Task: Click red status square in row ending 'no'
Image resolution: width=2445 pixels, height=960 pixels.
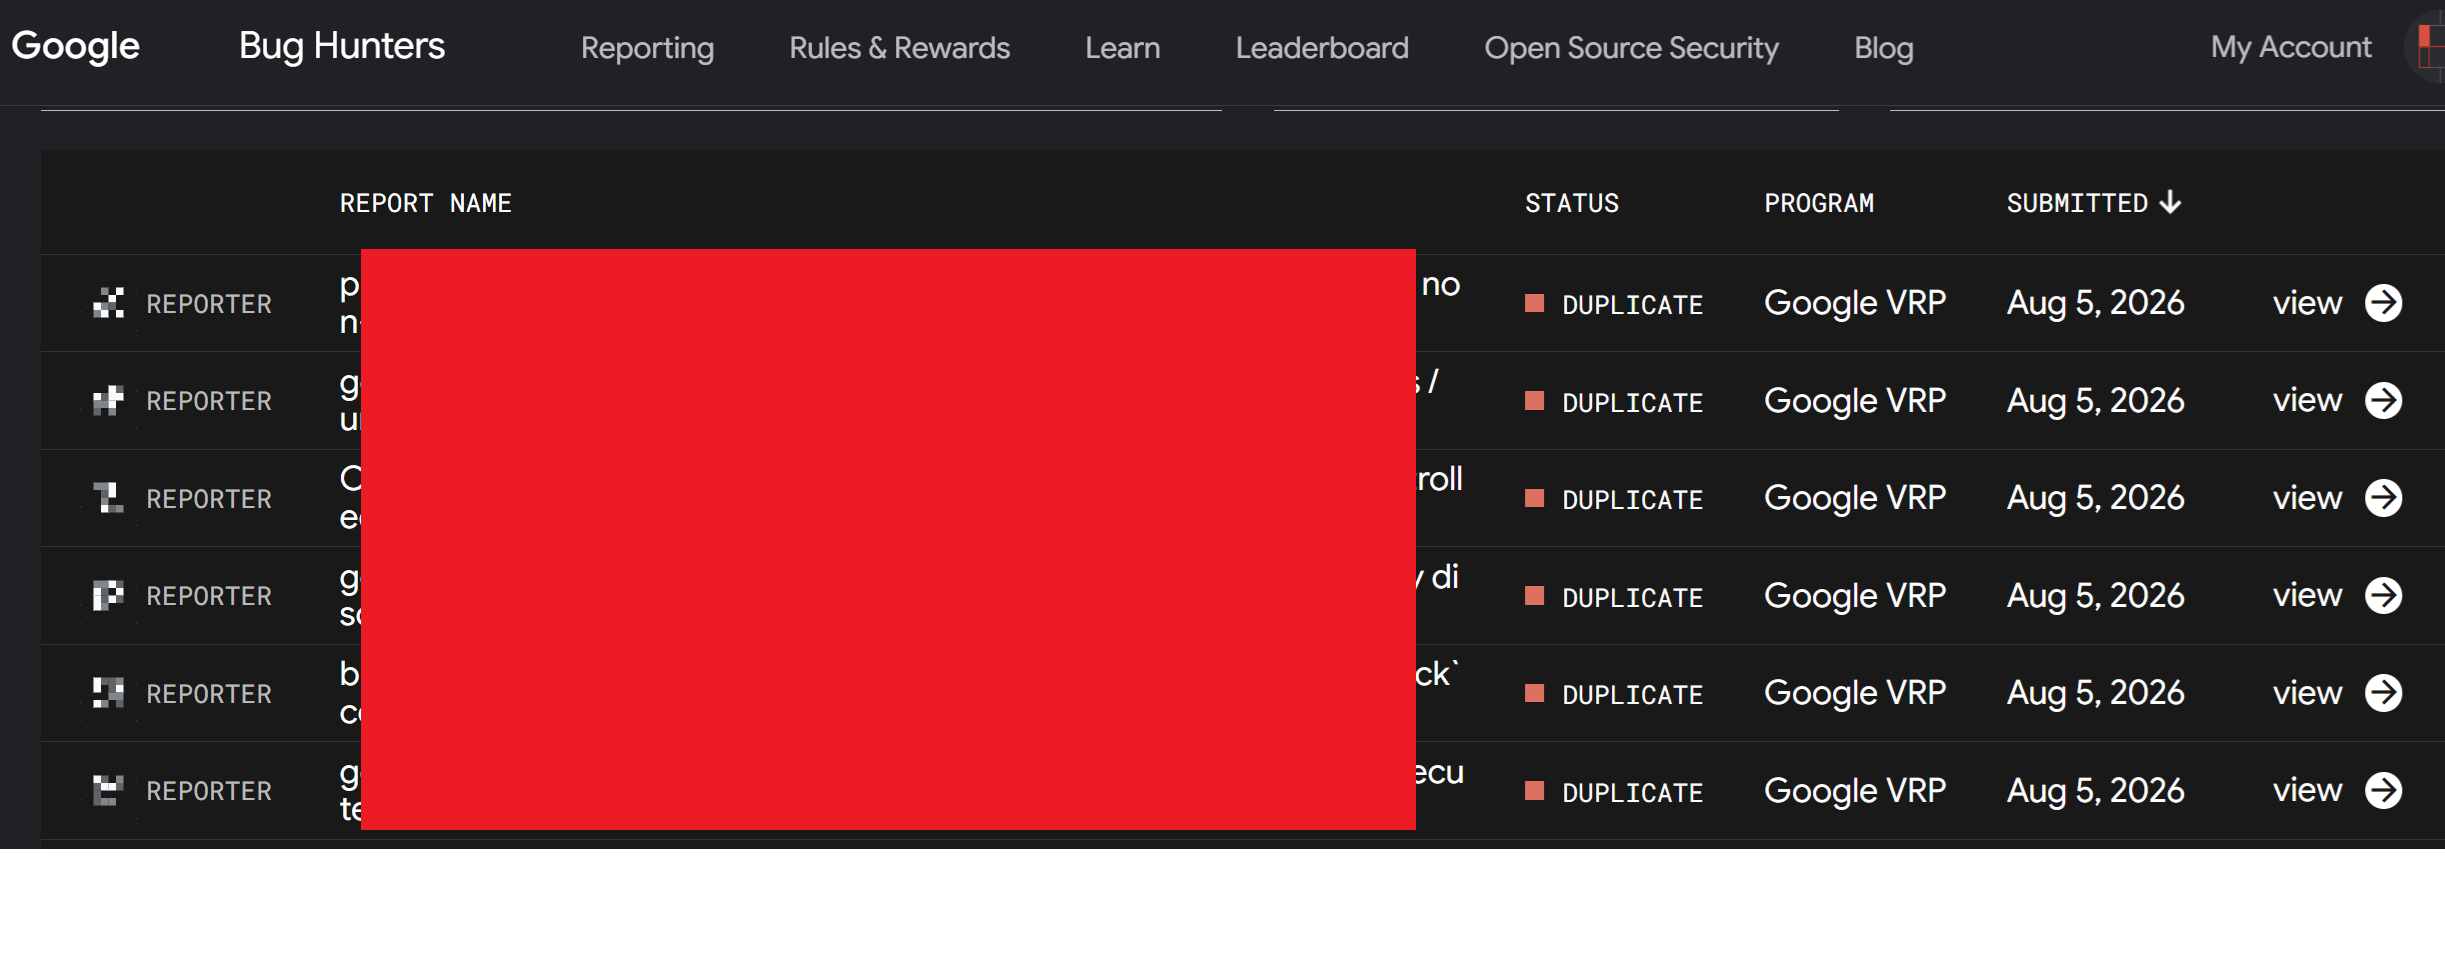Action: coord(1535,303)
